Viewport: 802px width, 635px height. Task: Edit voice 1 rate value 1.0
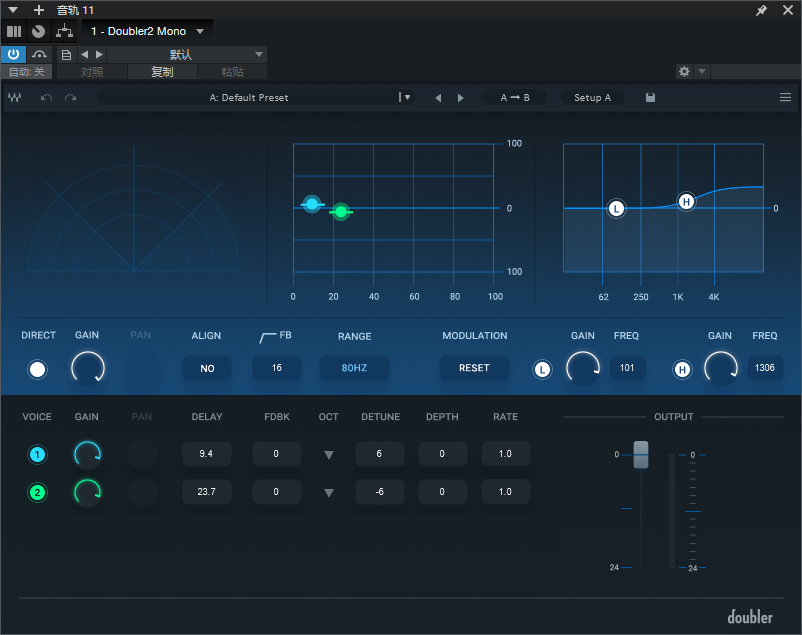(505, 454)
